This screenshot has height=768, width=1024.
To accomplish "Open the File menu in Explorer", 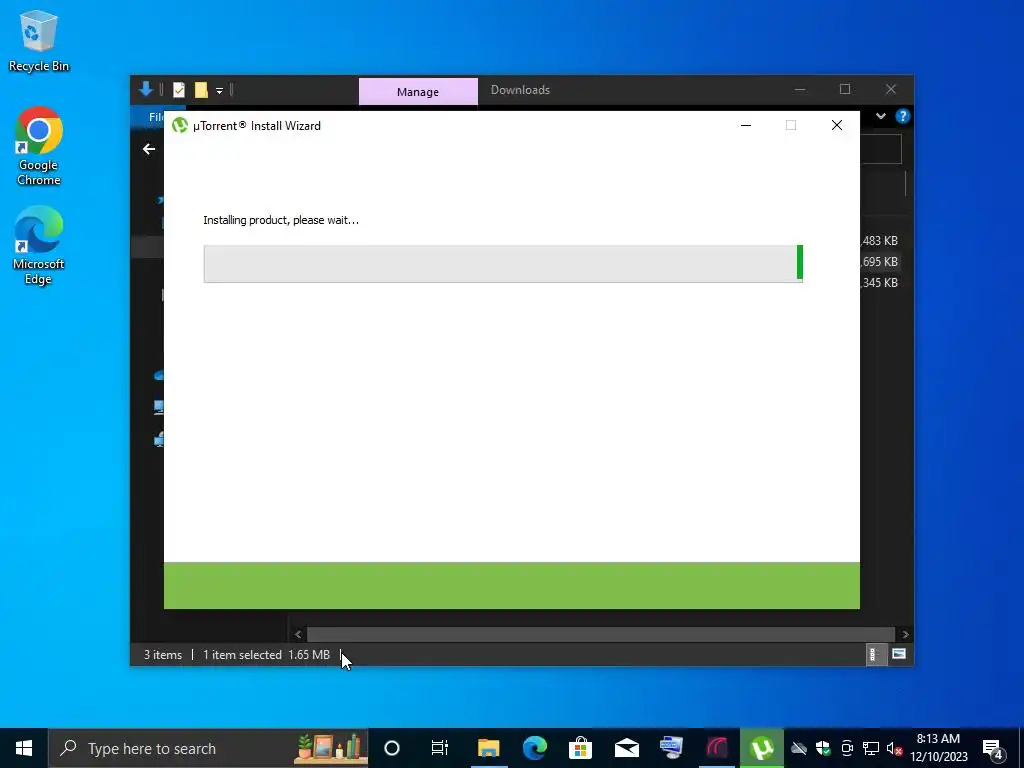I will [x=155, y=117].
